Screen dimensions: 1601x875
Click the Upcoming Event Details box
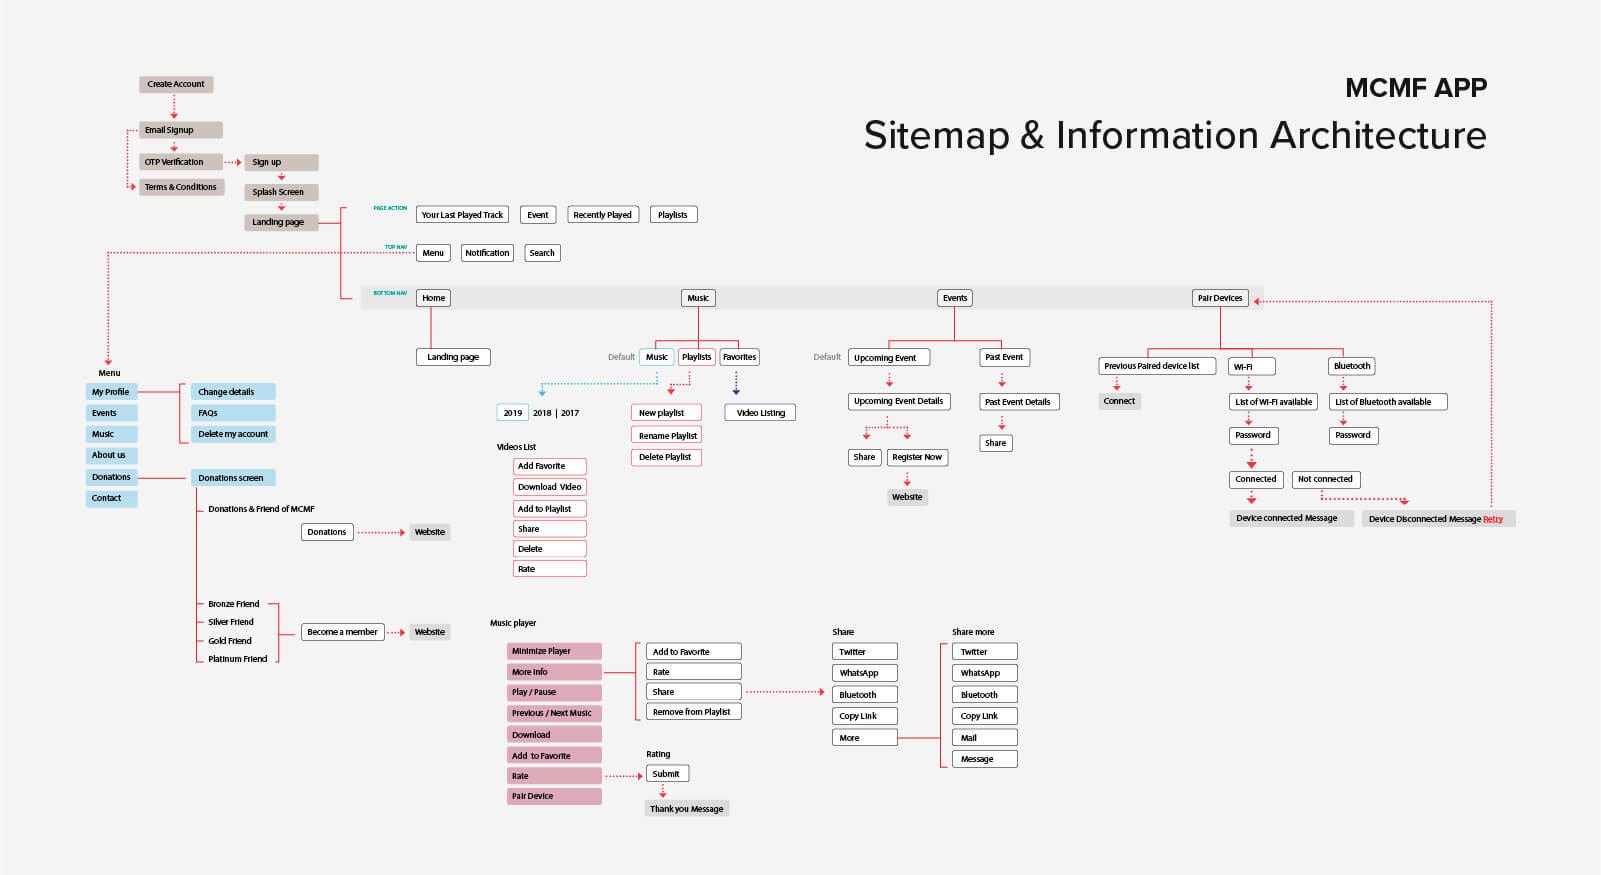(899, 401)
